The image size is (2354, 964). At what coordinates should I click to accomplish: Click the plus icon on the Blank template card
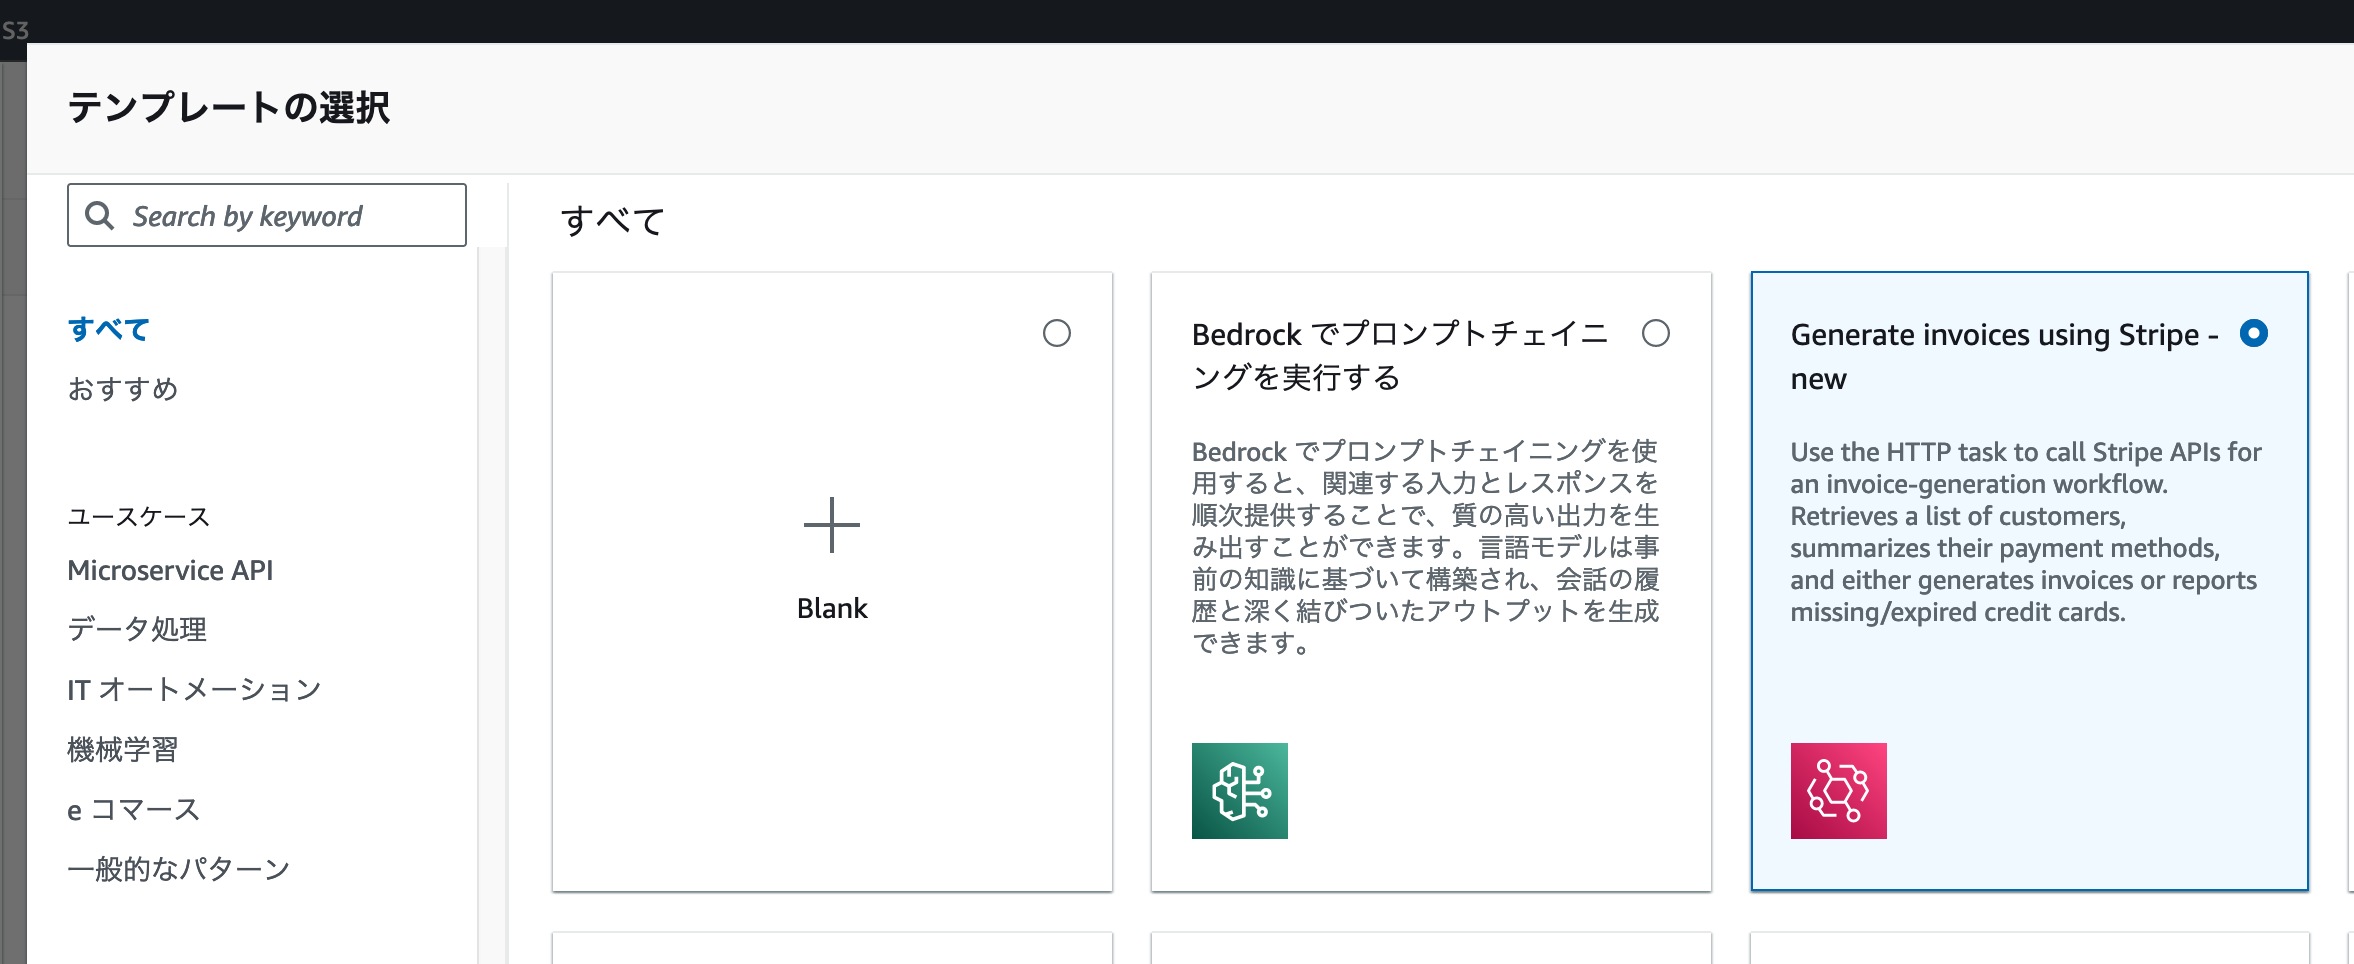[832, 524]
